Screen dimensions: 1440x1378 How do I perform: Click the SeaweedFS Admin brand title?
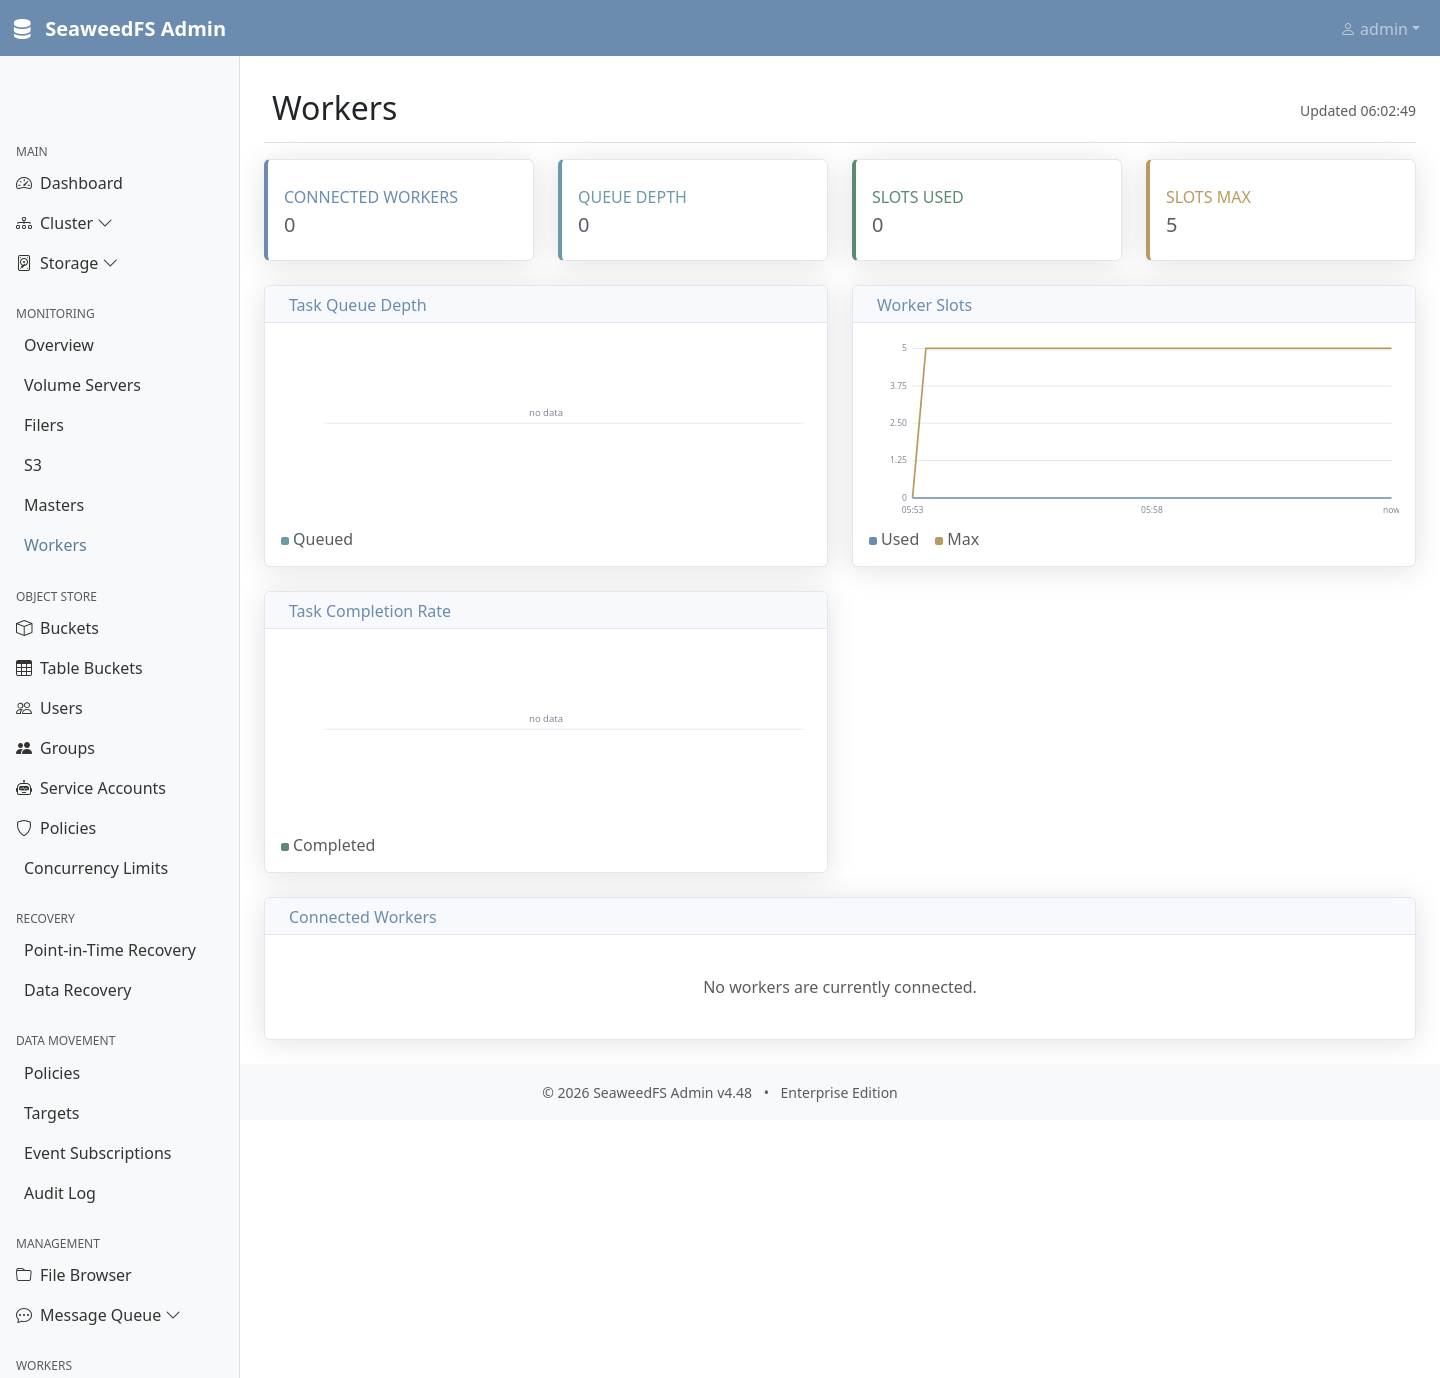135,29
